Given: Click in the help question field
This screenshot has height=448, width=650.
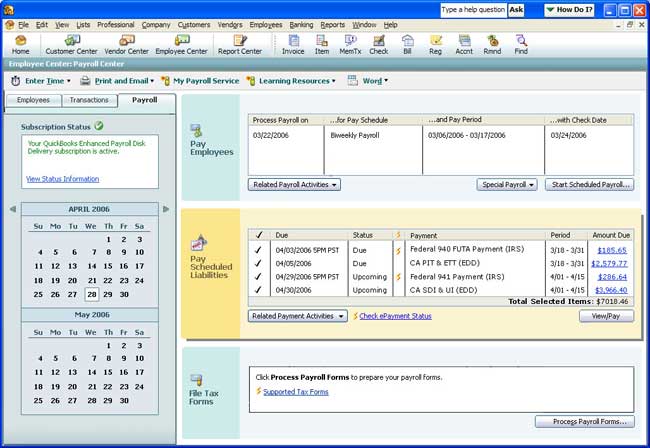Looking at the screenshot, I should 473,10.
